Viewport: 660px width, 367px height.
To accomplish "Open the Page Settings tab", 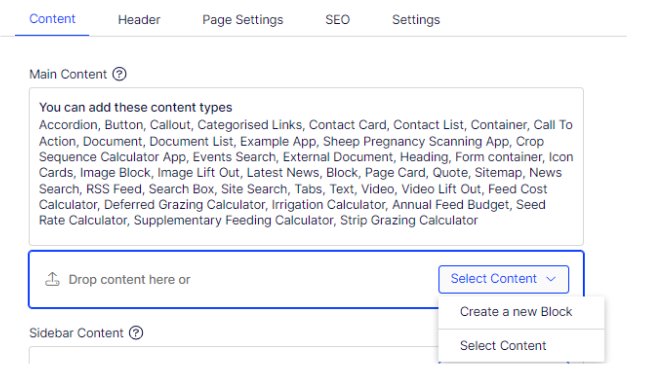I will click(x=242, y=19).
